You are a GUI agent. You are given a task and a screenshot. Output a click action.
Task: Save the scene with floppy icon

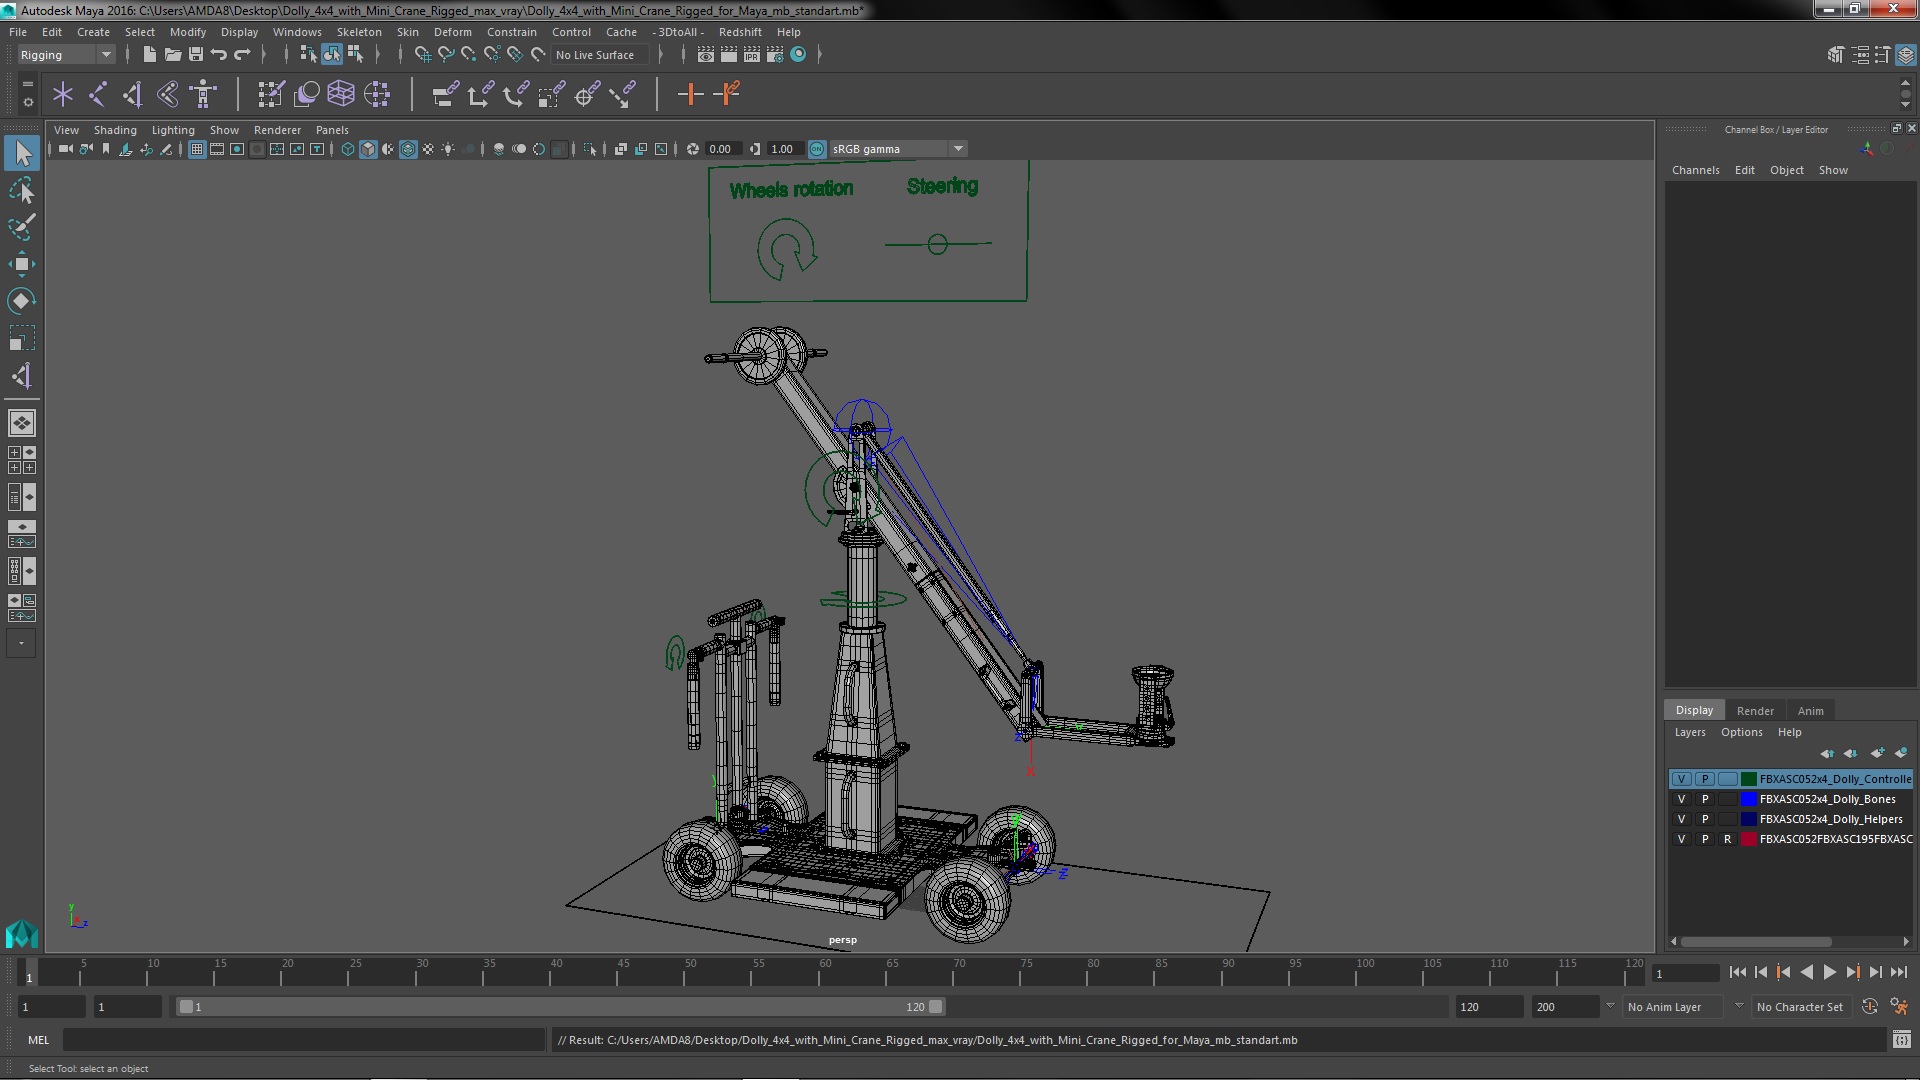196,54
